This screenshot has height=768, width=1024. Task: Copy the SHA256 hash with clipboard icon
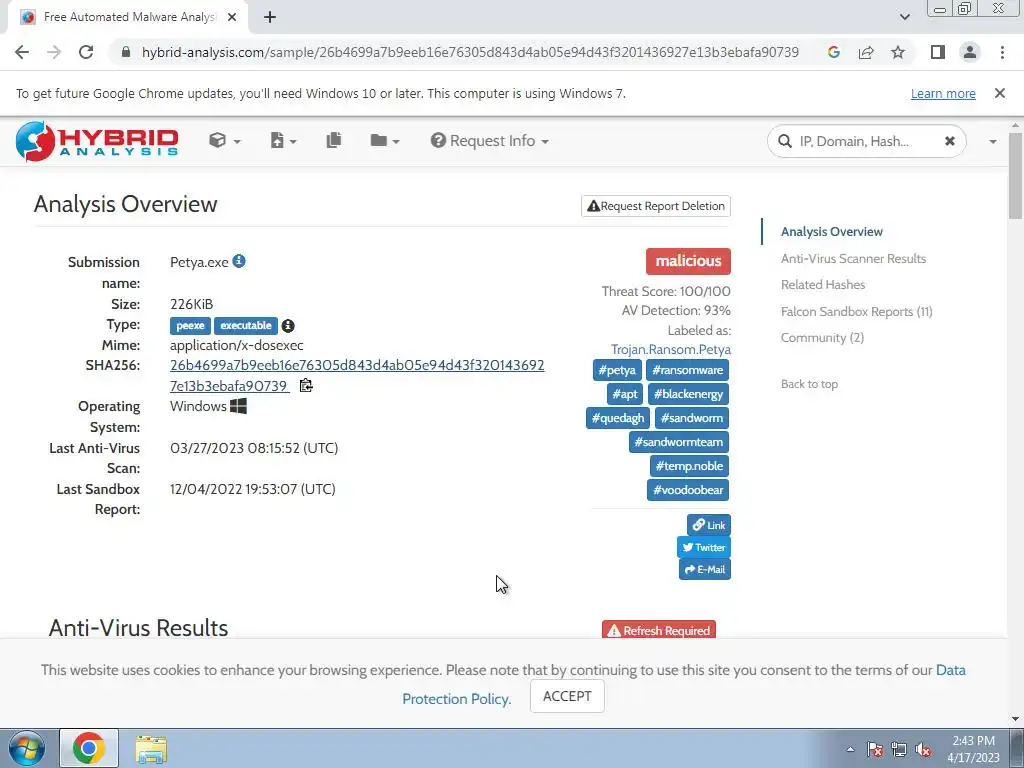pos(306,385)
